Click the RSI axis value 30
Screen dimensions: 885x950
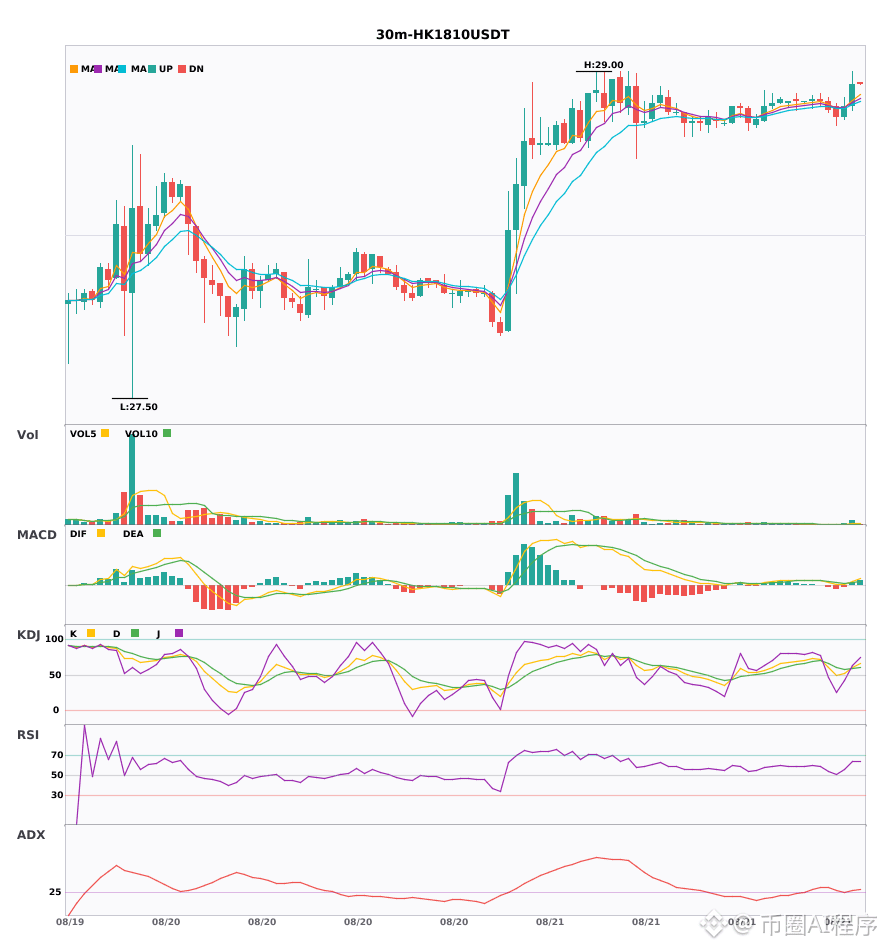click(57, 795)
